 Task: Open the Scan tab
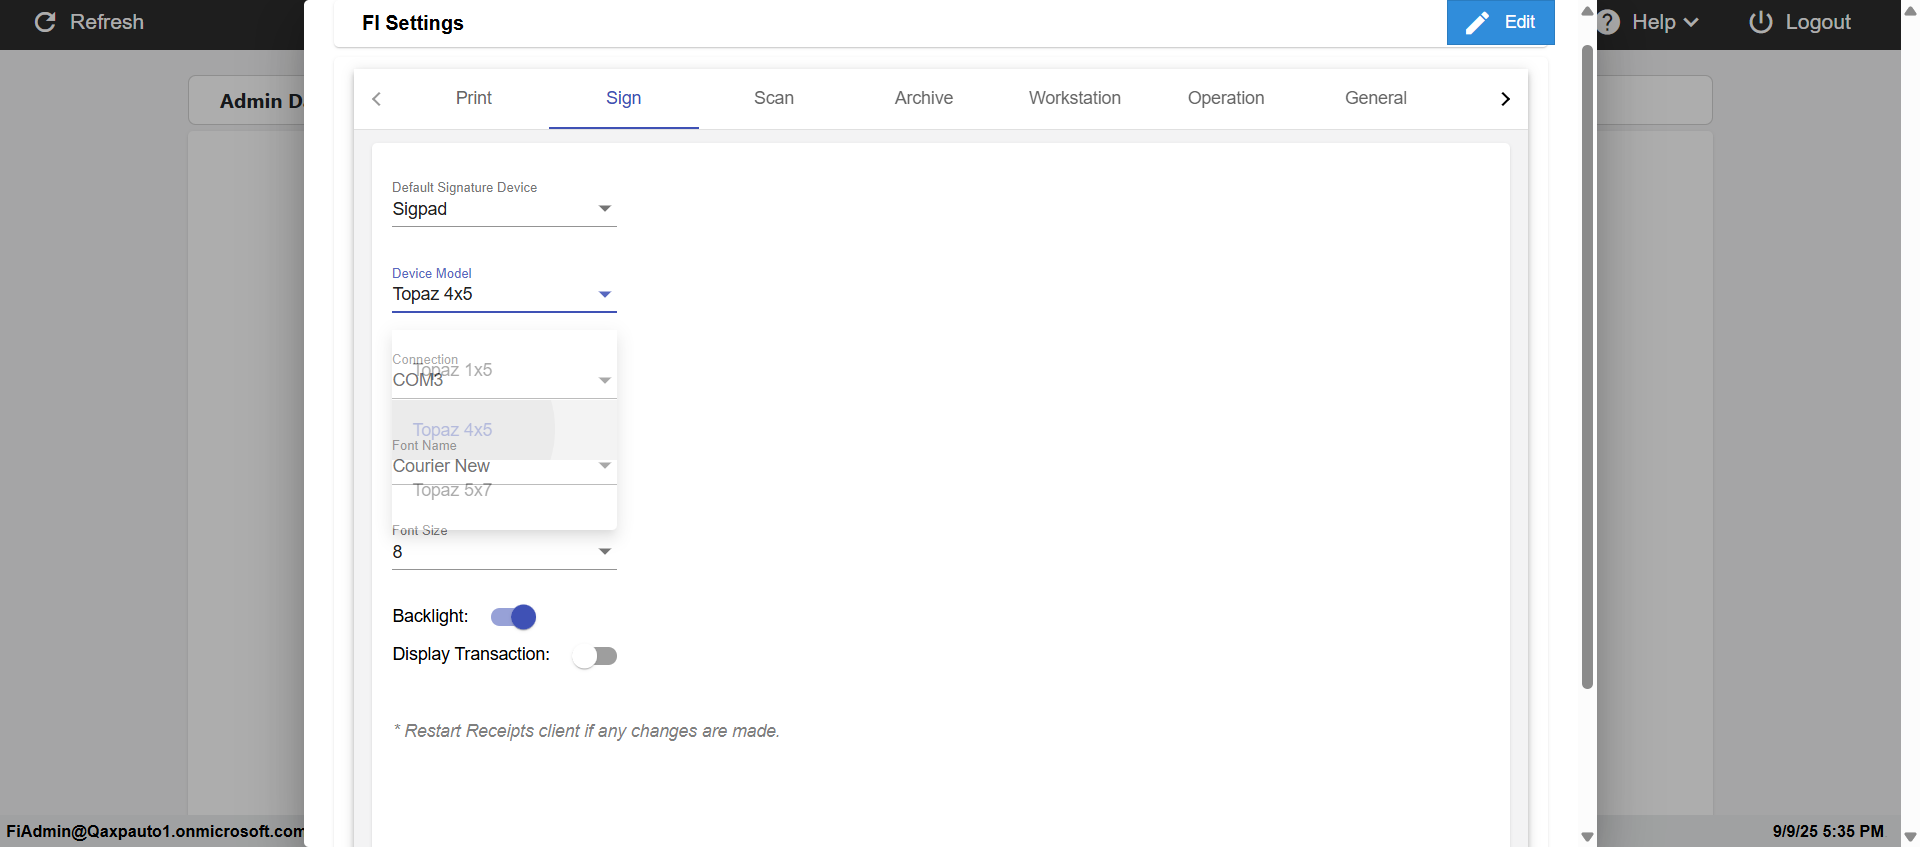point(774,98)
